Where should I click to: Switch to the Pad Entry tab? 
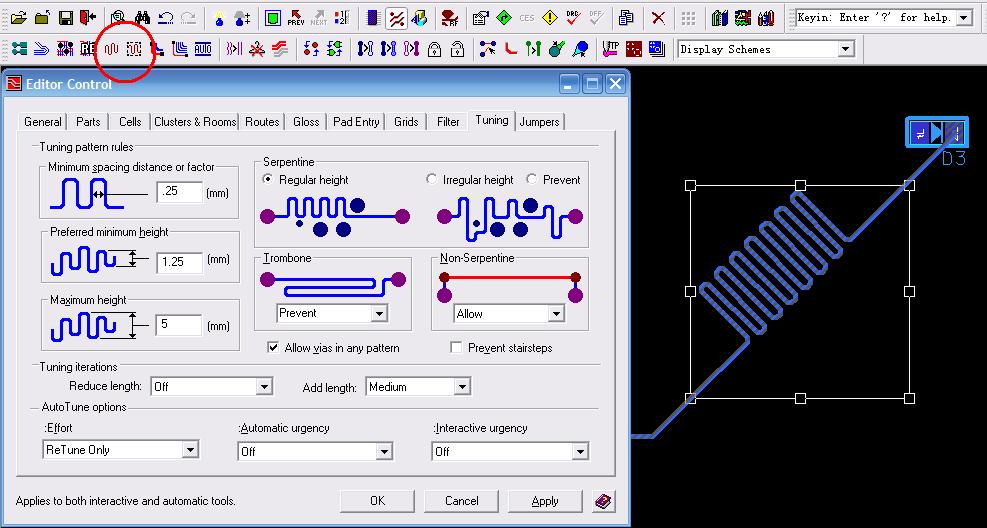click(x=356, y=122)
